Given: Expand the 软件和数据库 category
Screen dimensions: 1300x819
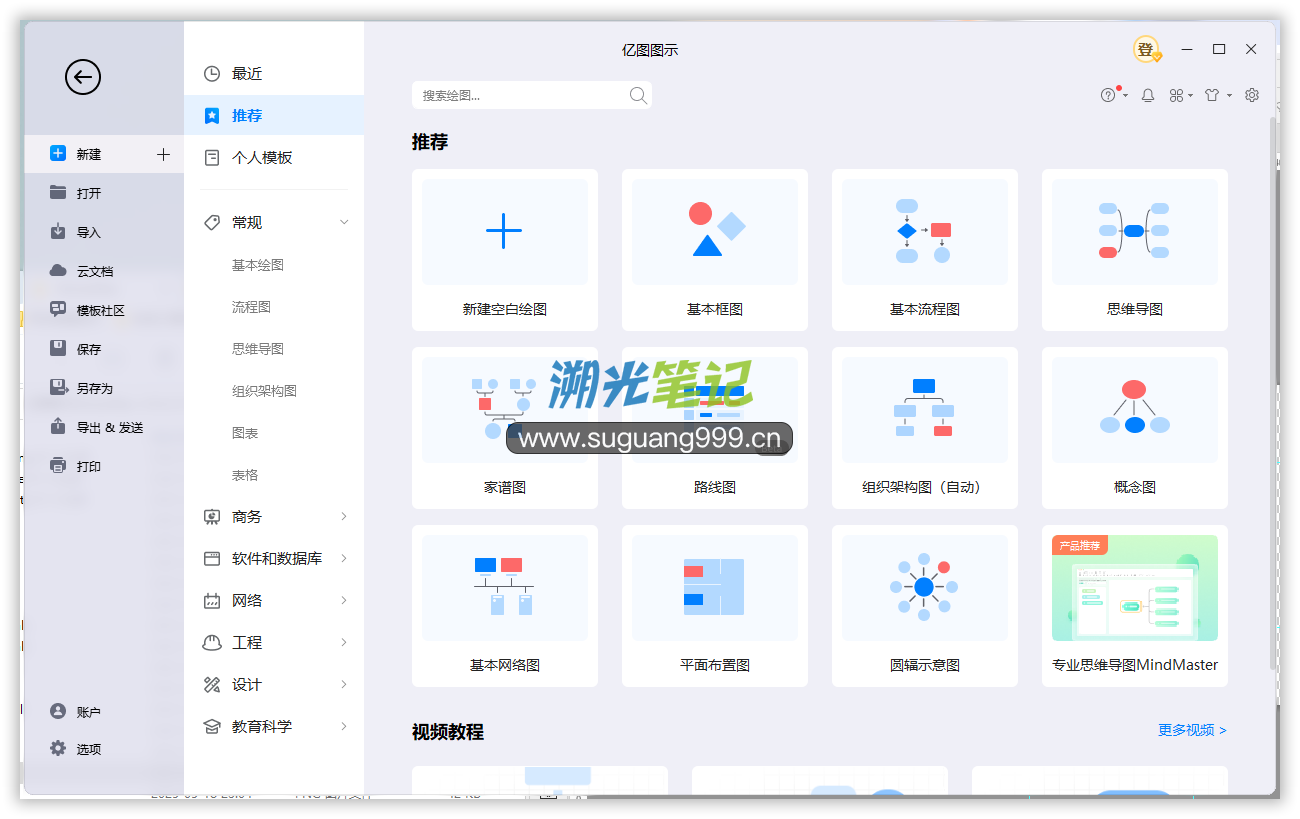Looking at the screenshot, I should (344, 558).
